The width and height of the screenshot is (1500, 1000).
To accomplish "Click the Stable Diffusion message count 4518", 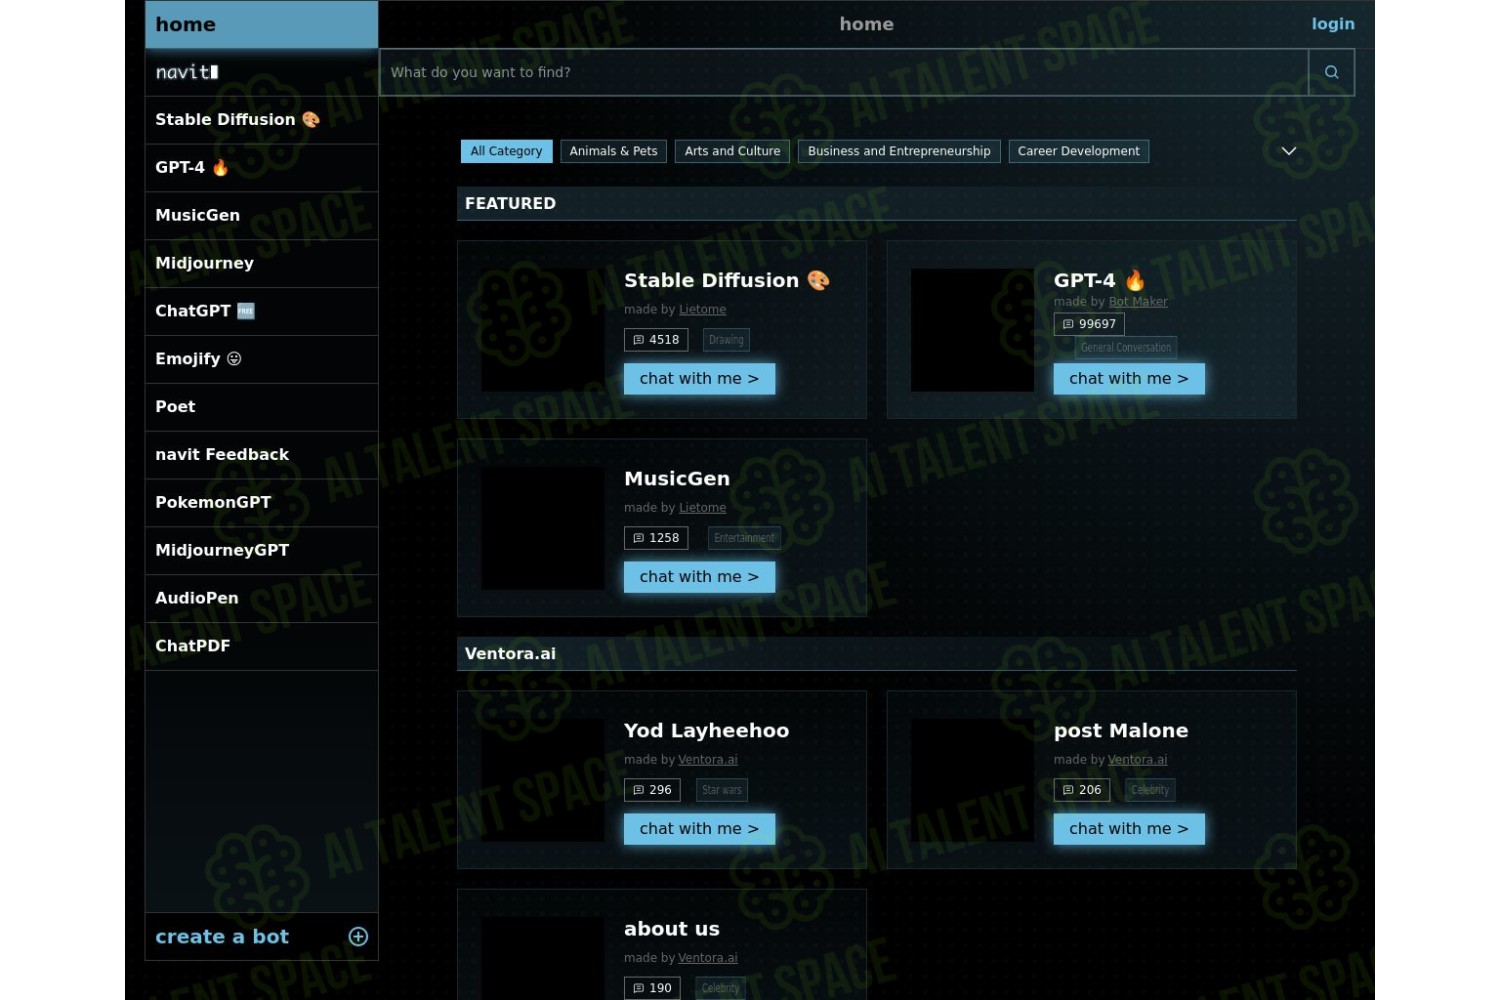I will click(x=656, y=340).
